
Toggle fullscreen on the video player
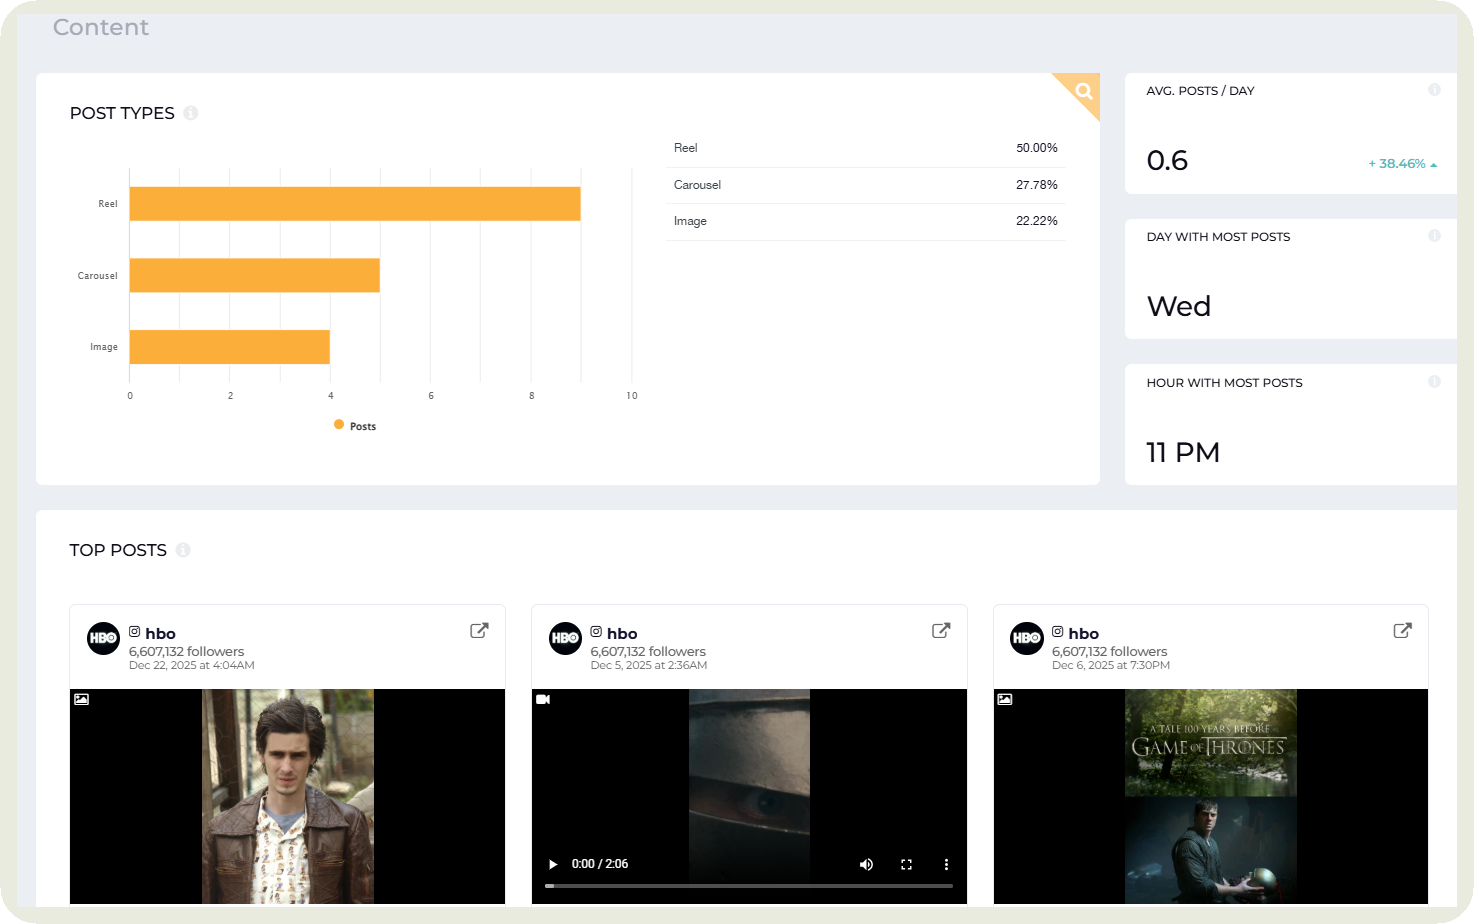[906, 864]
